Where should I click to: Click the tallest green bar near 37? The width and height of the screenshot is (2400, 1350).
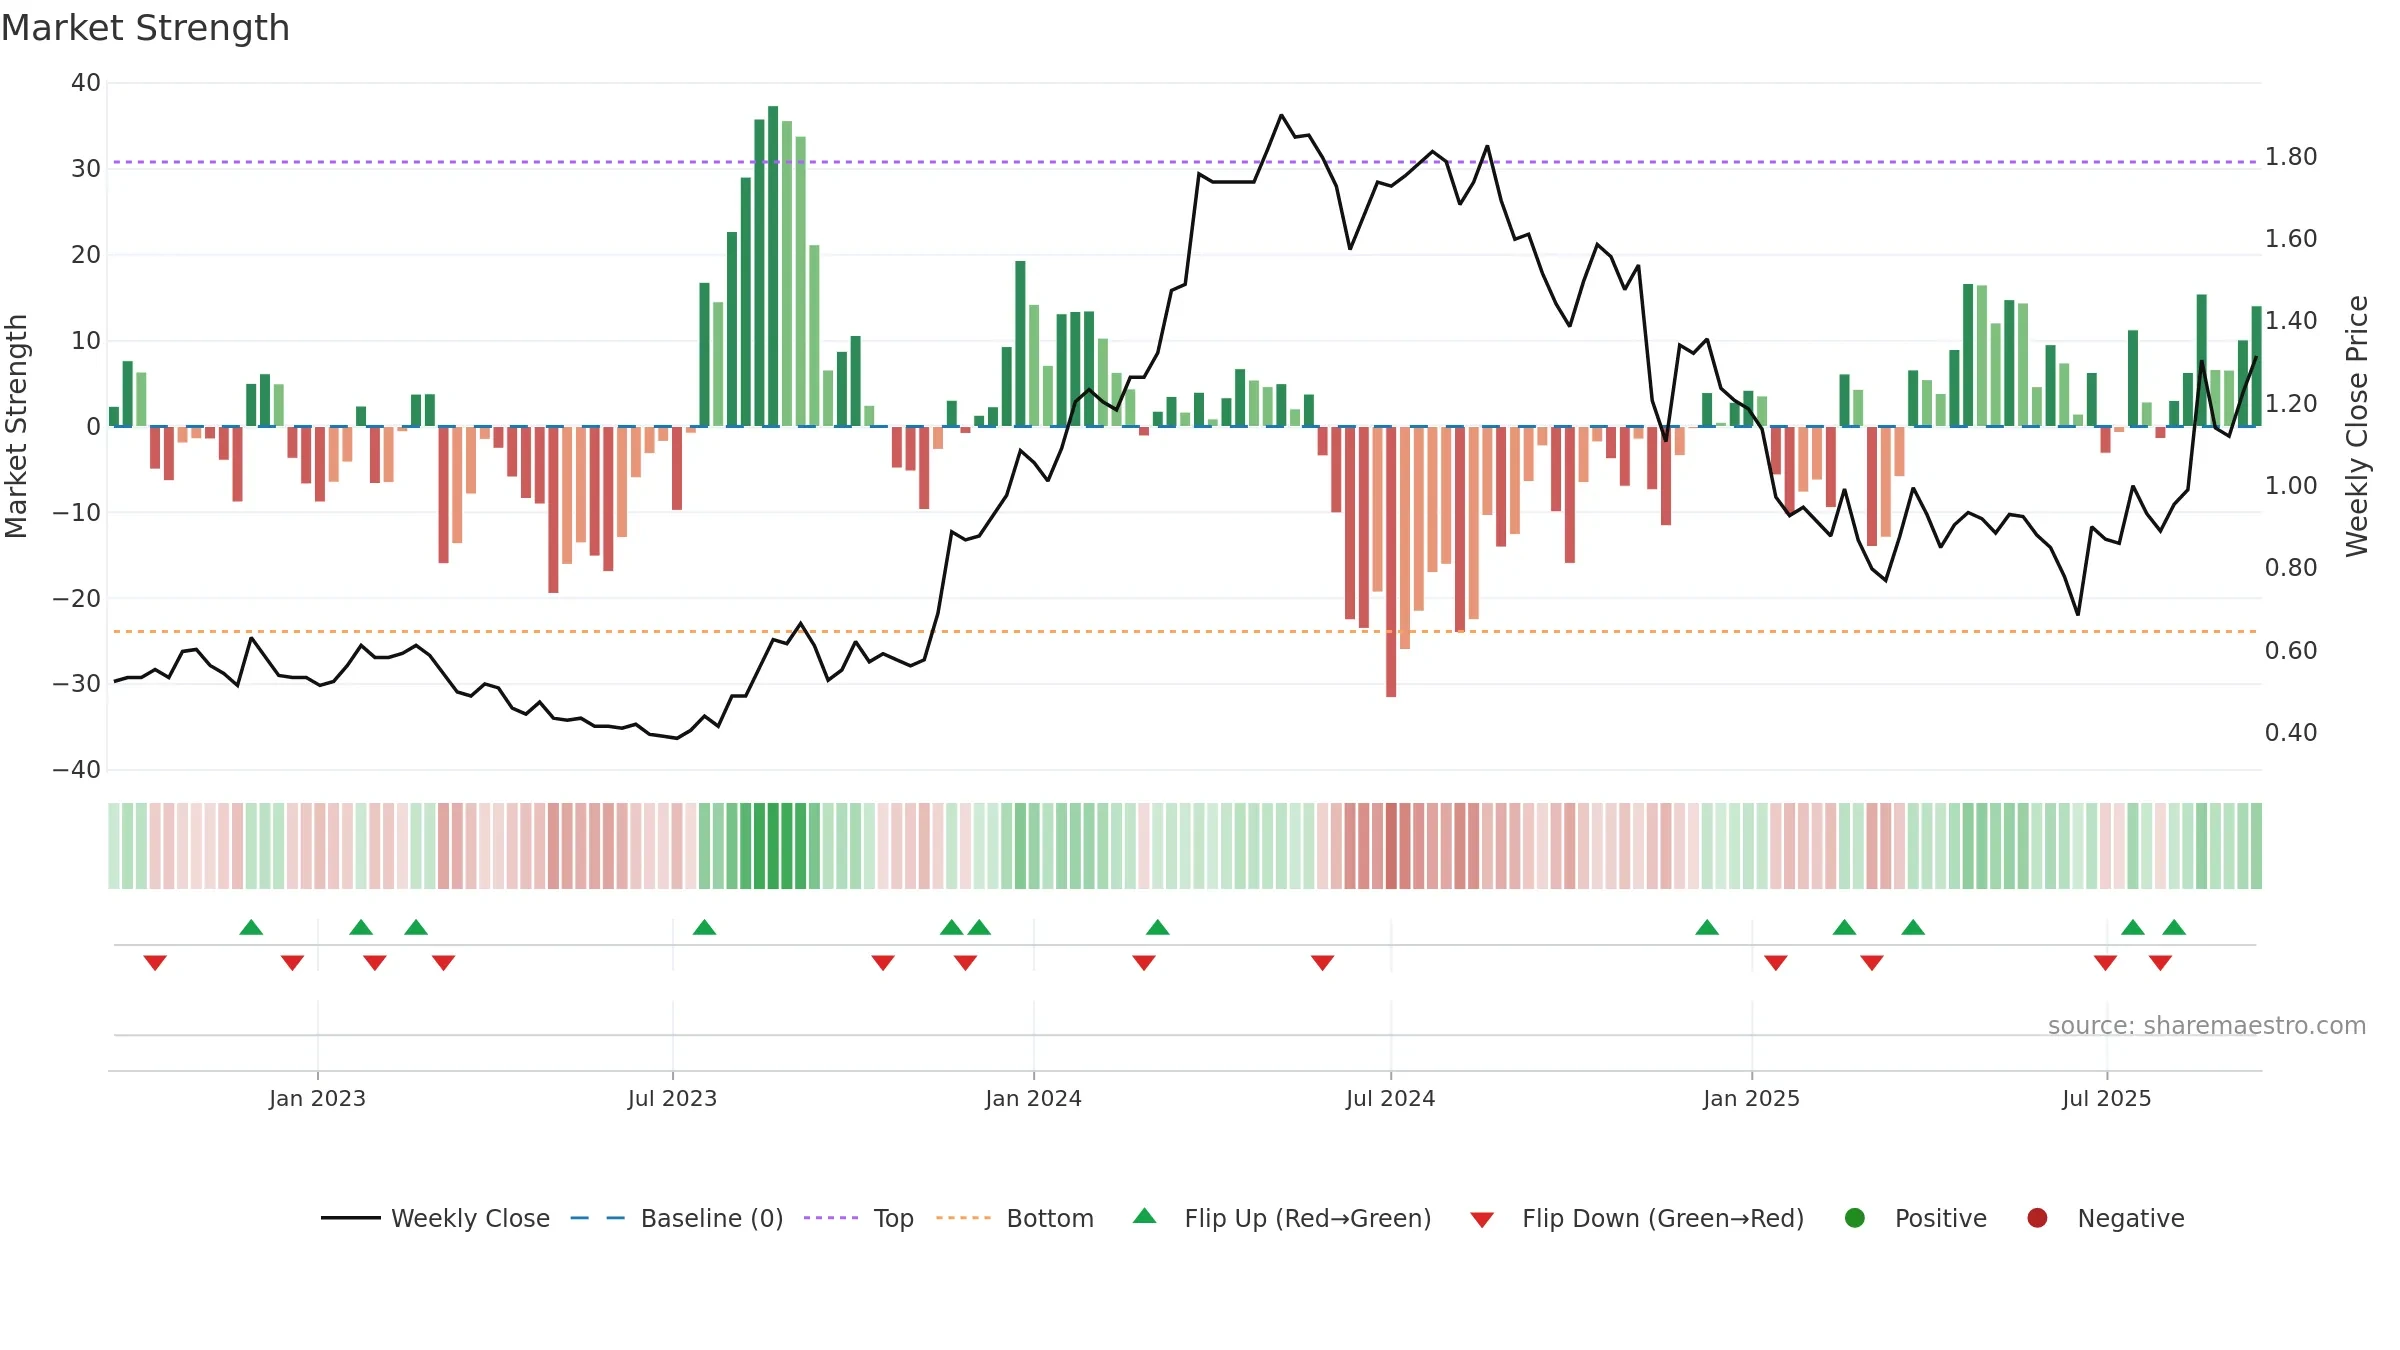773,266
